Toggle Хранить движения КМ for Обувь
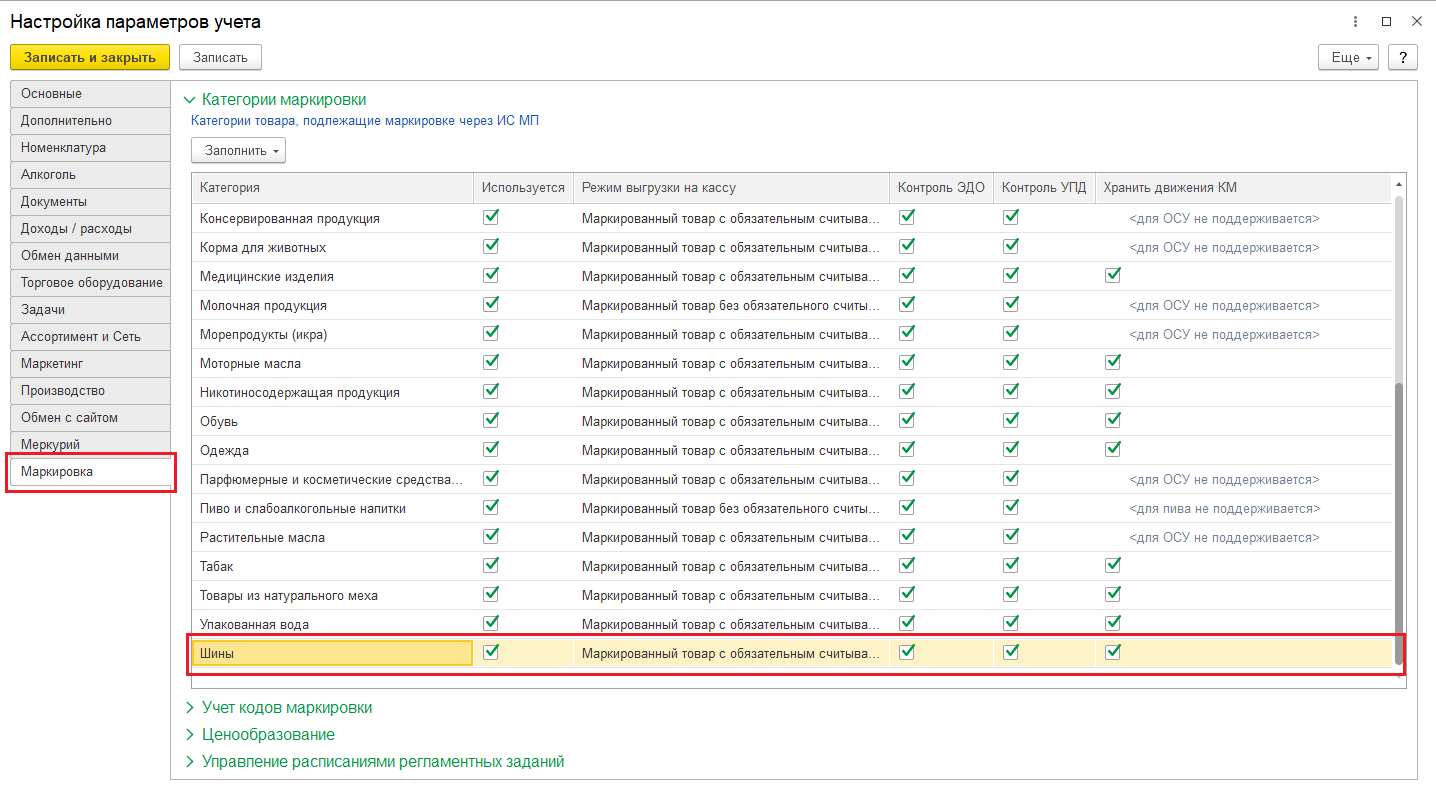The width and height of the screenshot is (1436, 792). [1113, 420]
